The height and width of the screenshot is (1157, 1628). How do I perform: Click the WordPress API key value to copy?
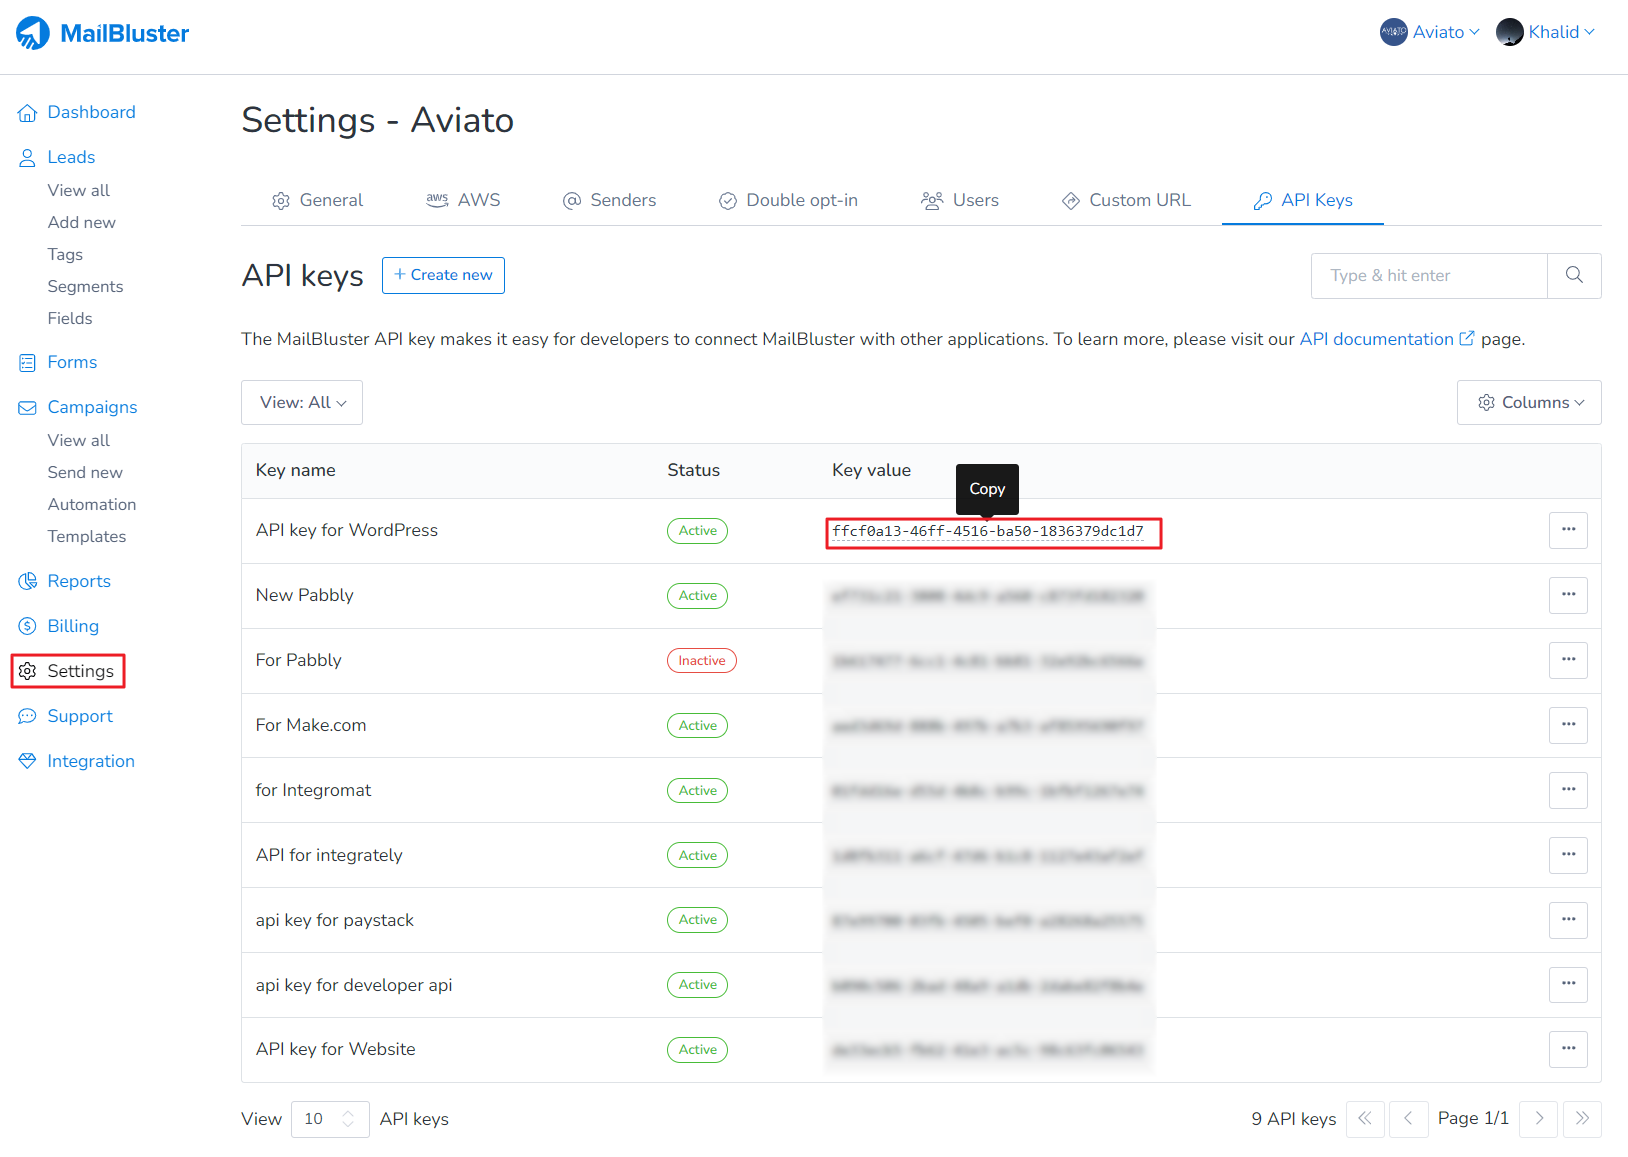pos(987,531)
